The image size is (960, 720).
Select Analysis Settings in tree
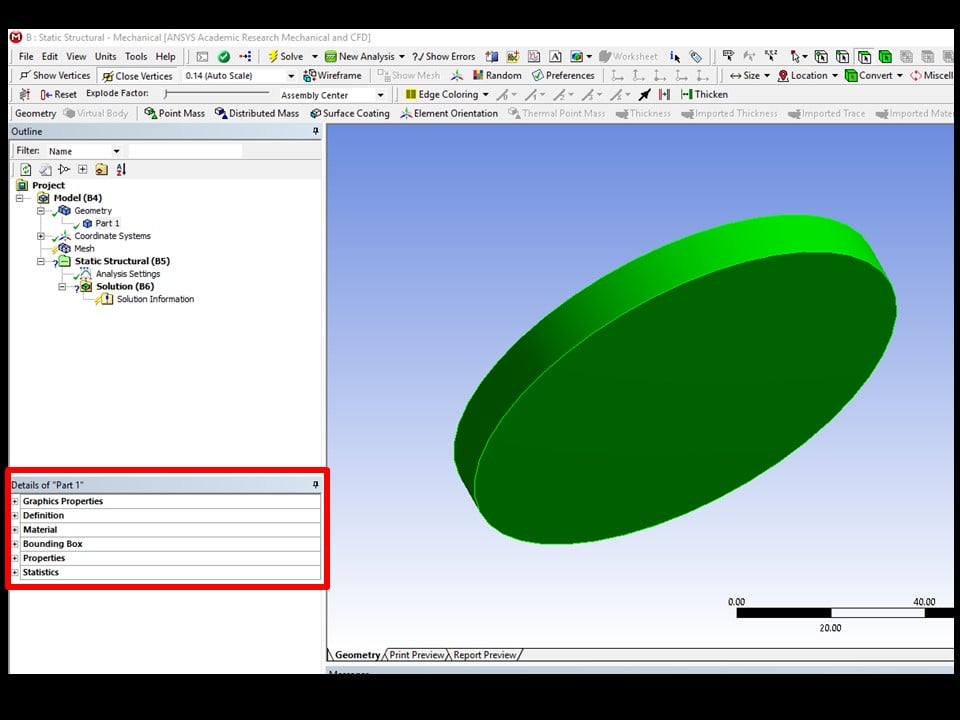click(127, 274)
